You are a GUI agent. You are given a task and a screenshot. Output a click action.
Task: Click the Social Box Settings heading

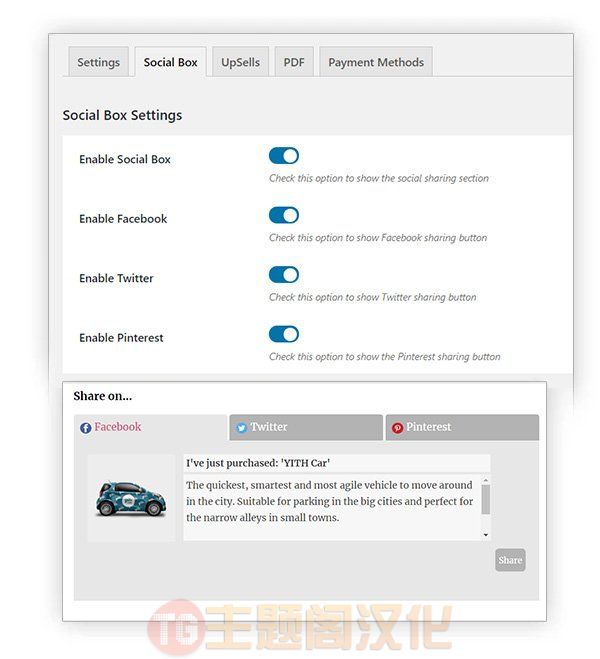(122, 115)
